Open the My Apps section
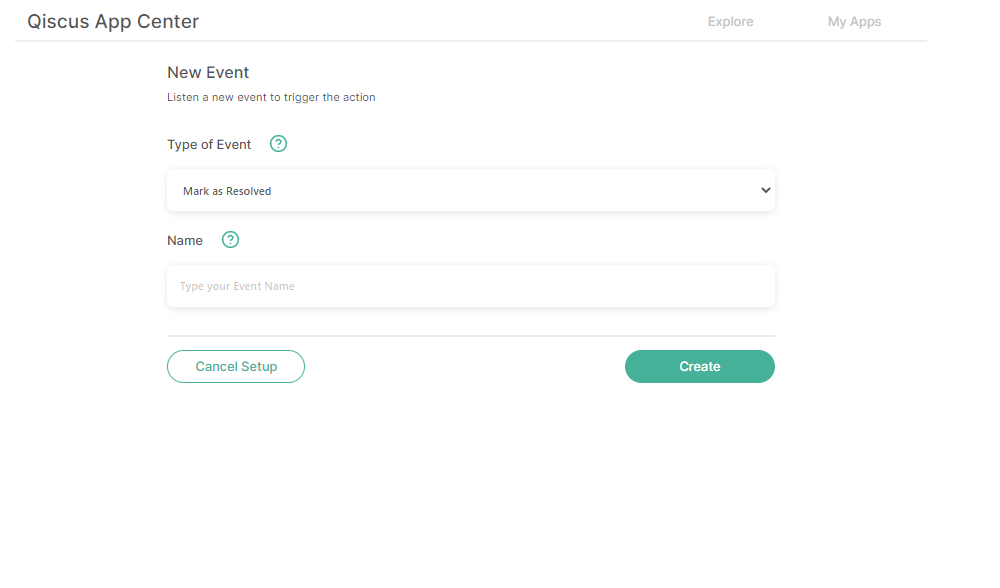This screenshot has height=588, width=1000. [x=854, y=21]
